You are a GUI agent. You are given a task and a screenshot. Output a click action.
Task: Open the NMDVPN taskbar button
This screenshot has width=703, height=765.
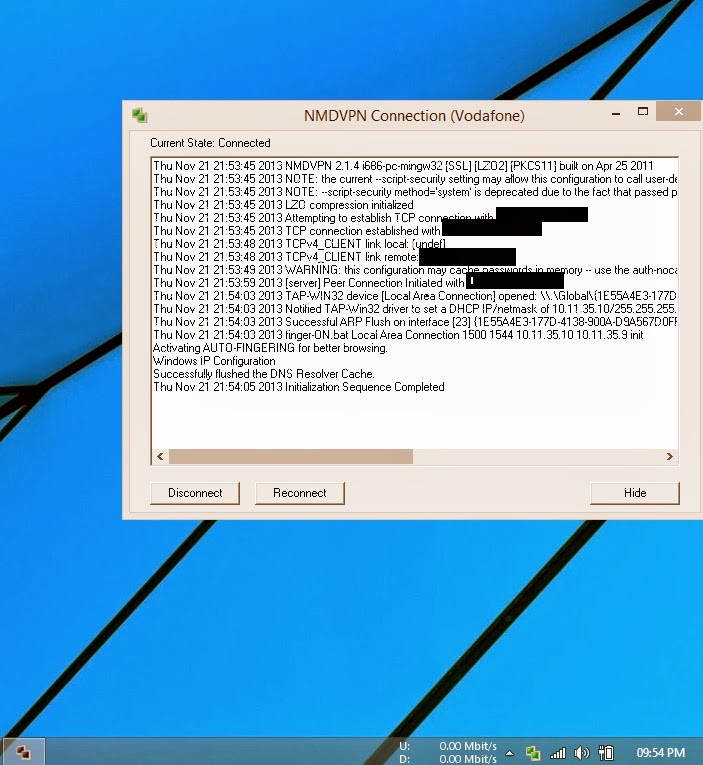[x=23, y=752]
